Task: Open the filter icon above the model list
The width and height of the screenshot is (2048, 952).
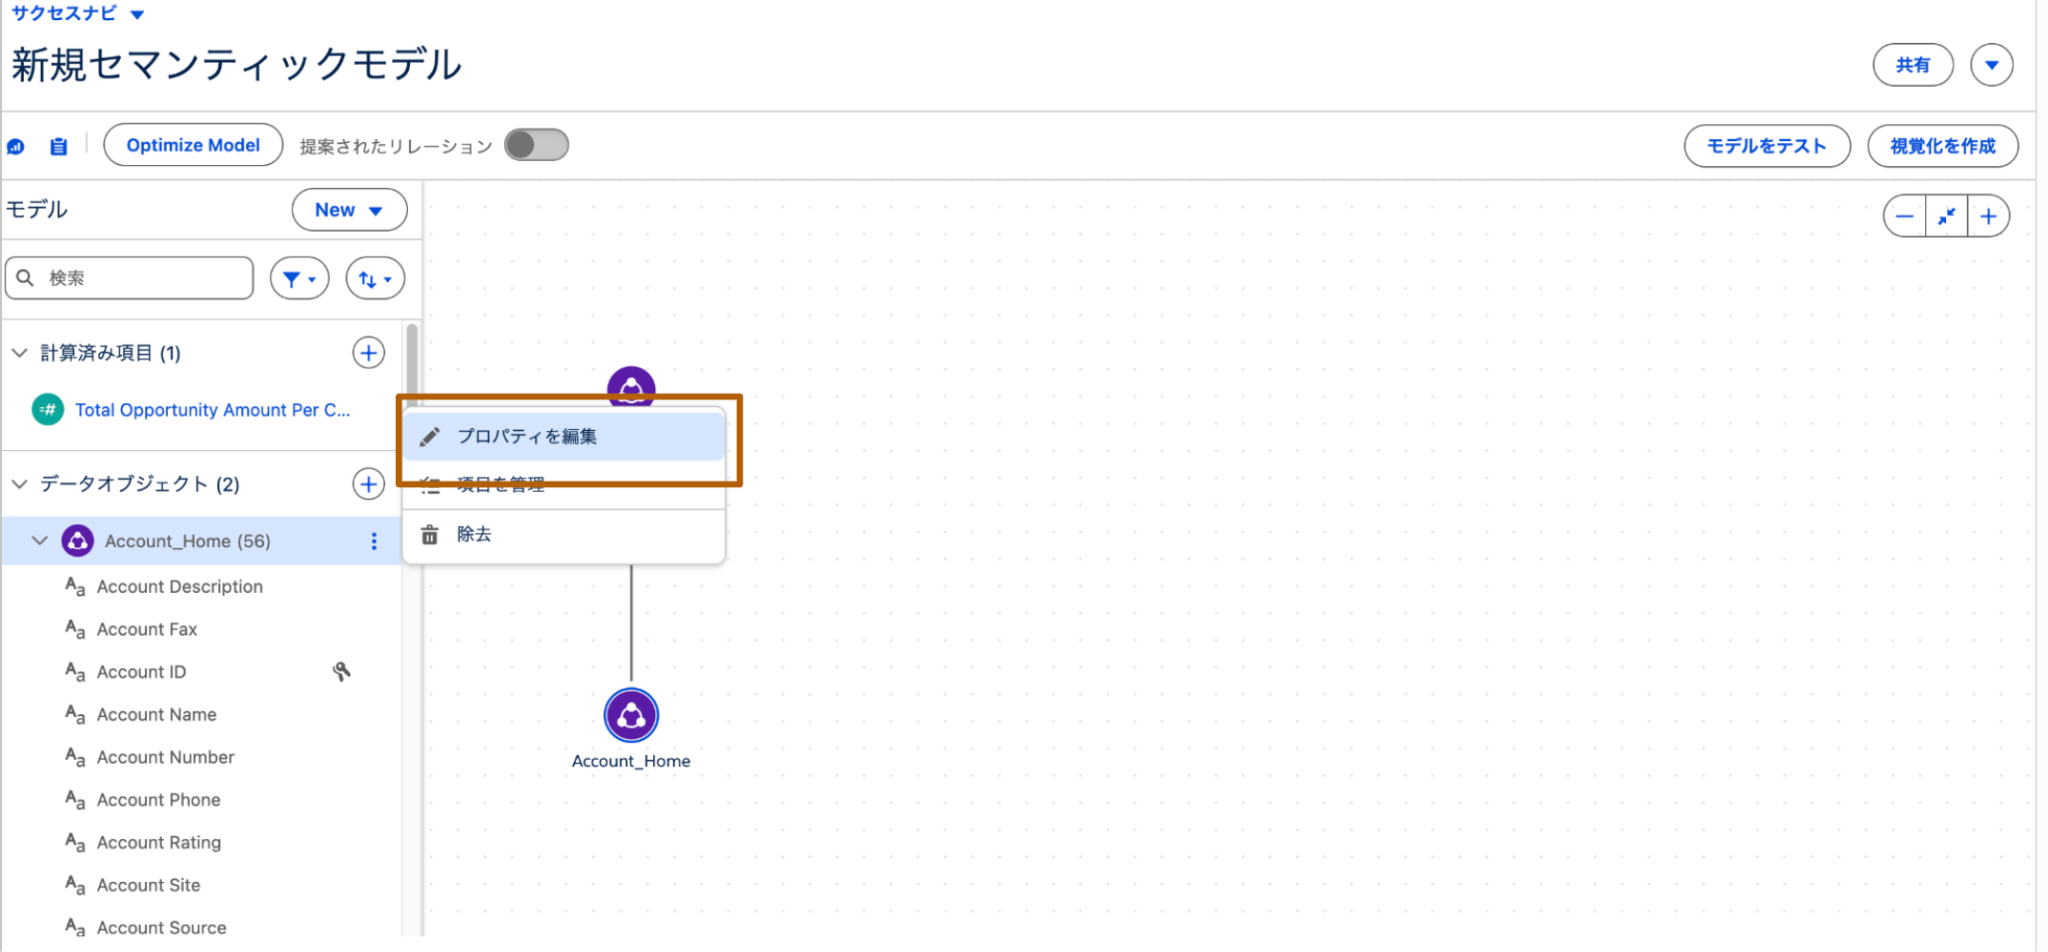Action: (x=299, y=277)
